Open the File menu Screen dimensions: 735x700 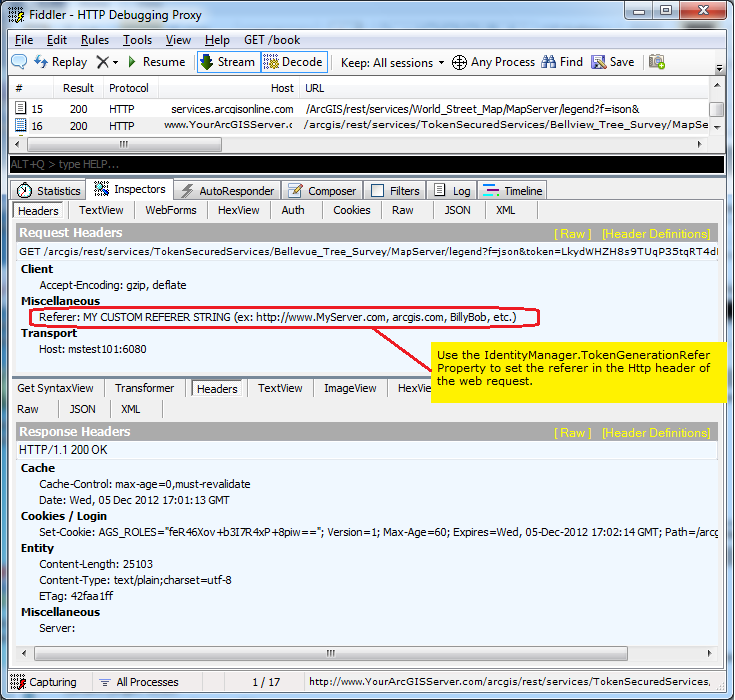tap(24, 40)
